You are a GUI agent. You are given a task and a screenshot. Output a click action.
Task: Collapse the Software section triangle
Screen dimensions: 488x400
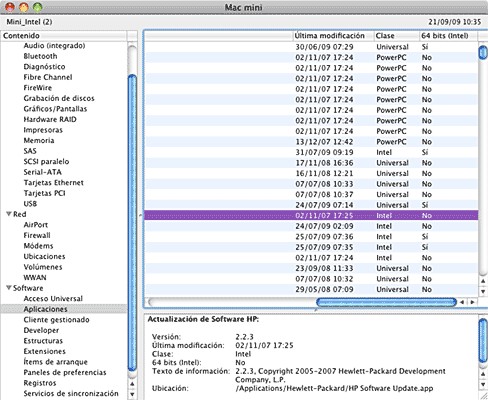pyautogui.click(x=9, y=288)
